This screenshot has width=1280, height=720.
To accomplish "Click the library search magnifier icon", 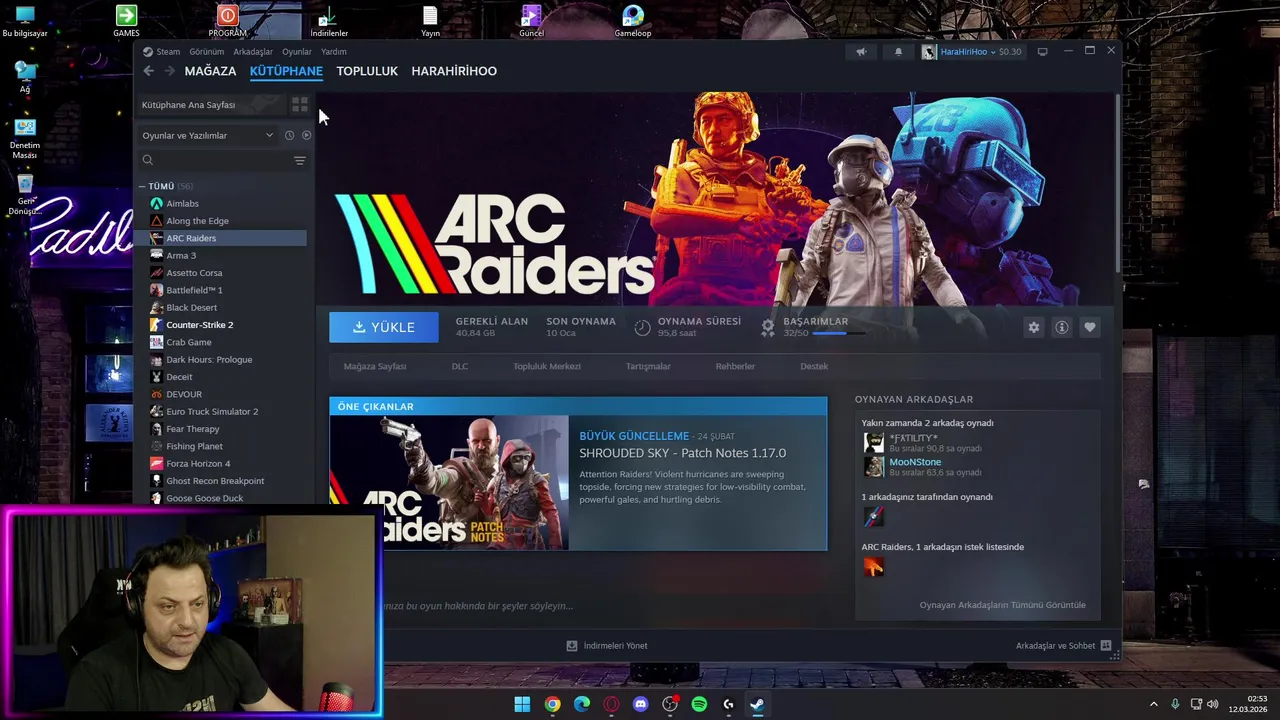I will 148,160.
